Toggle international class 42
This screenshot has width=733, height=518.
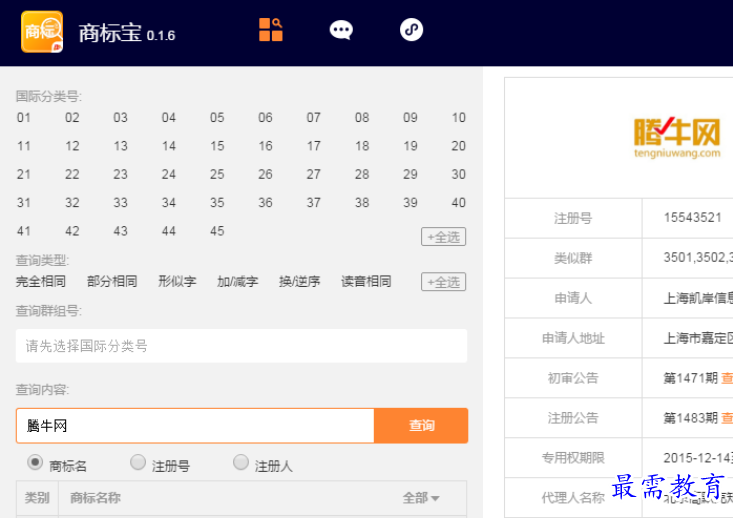(72, 231)
